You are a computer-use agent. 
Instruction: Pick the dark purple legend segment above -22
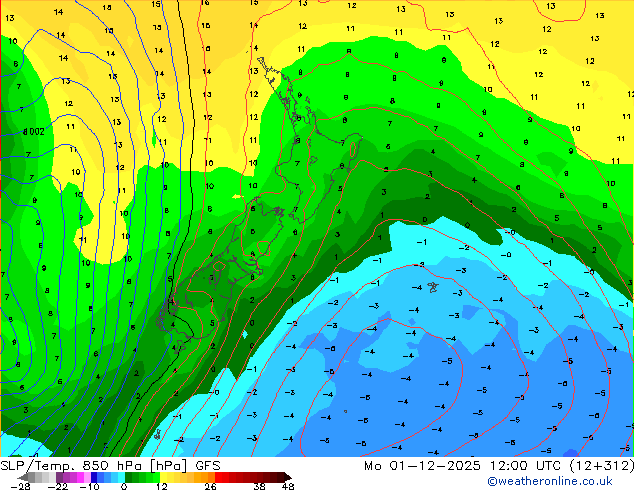click(59, 477)
